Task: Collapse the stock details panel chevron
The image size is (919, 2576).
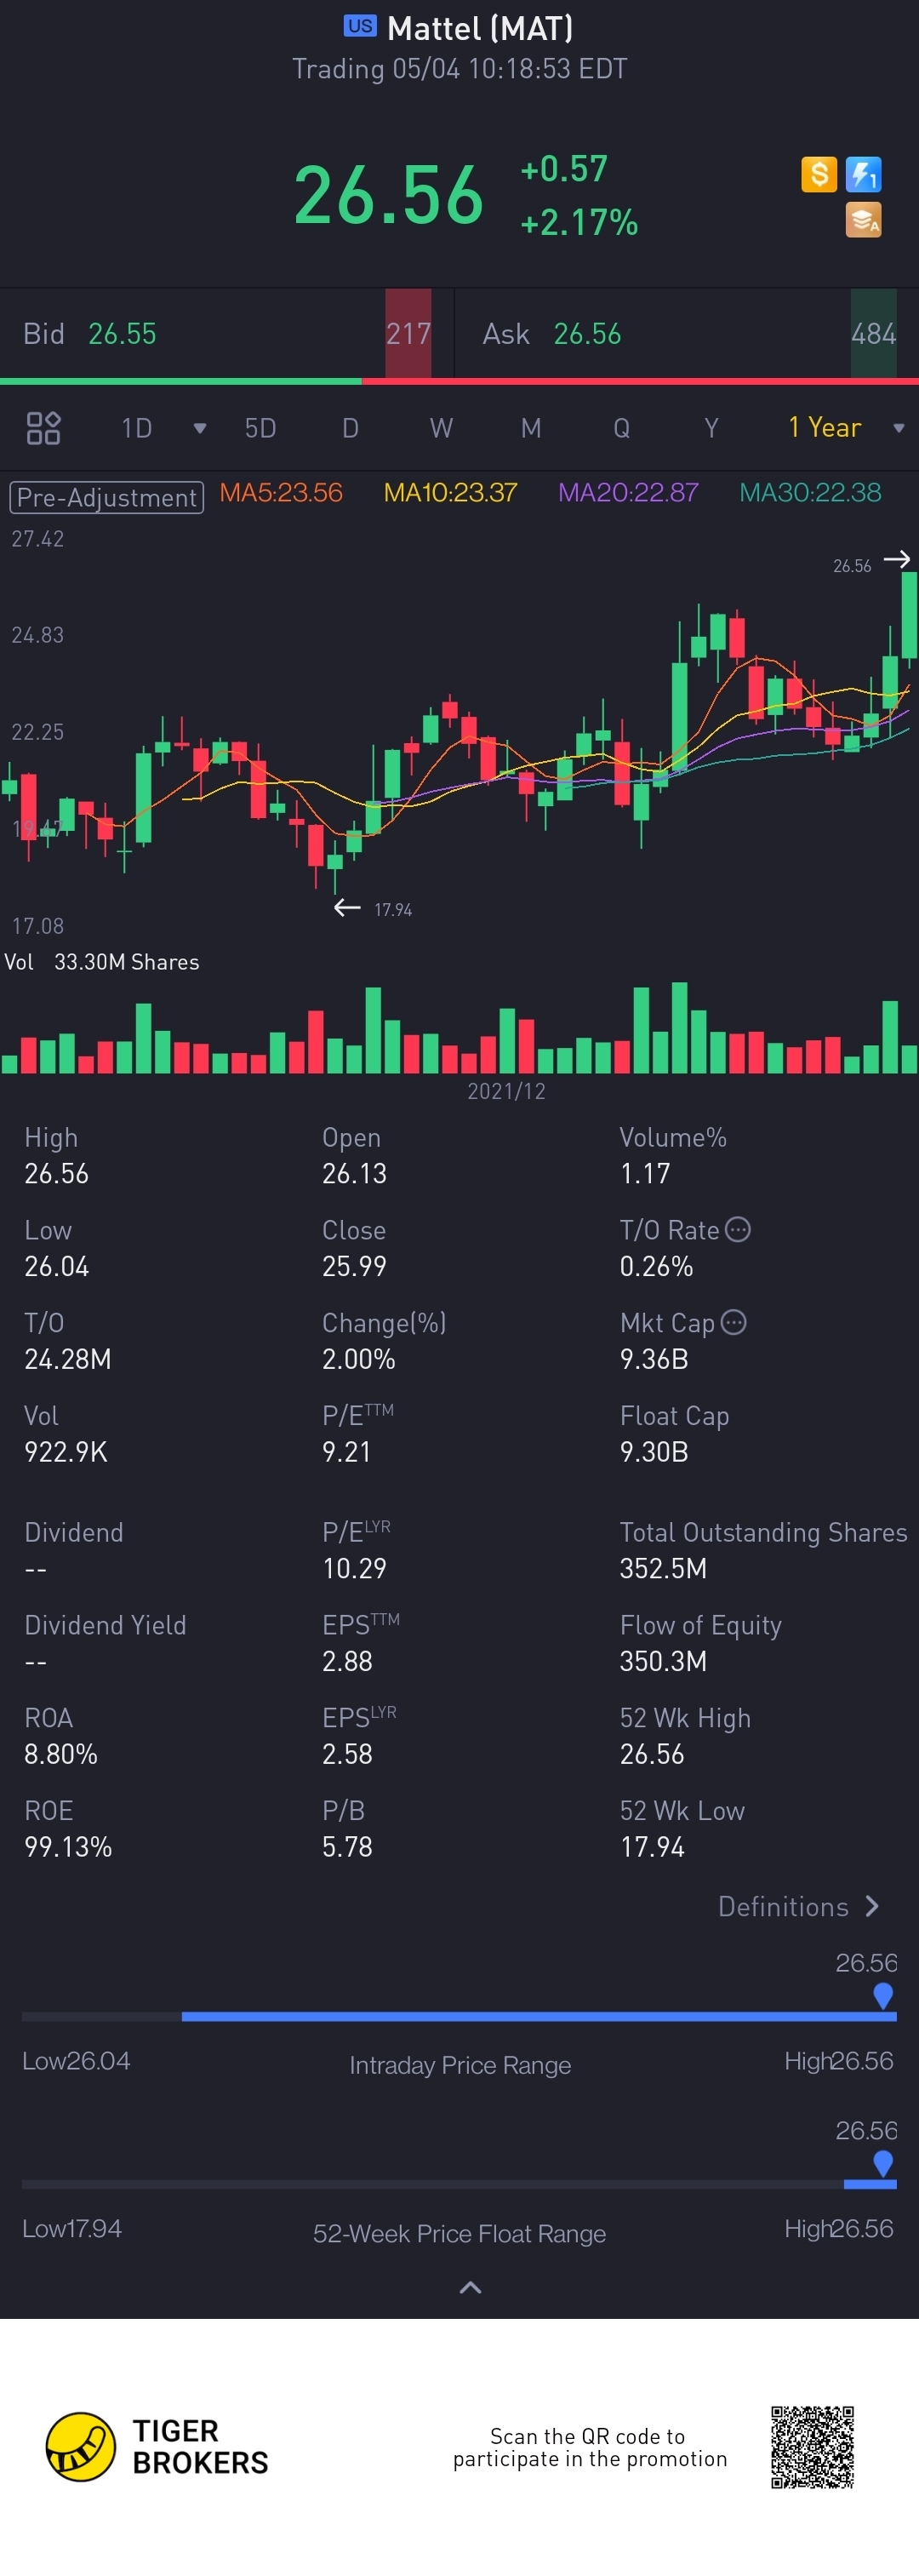Action: coord(470,2287)
